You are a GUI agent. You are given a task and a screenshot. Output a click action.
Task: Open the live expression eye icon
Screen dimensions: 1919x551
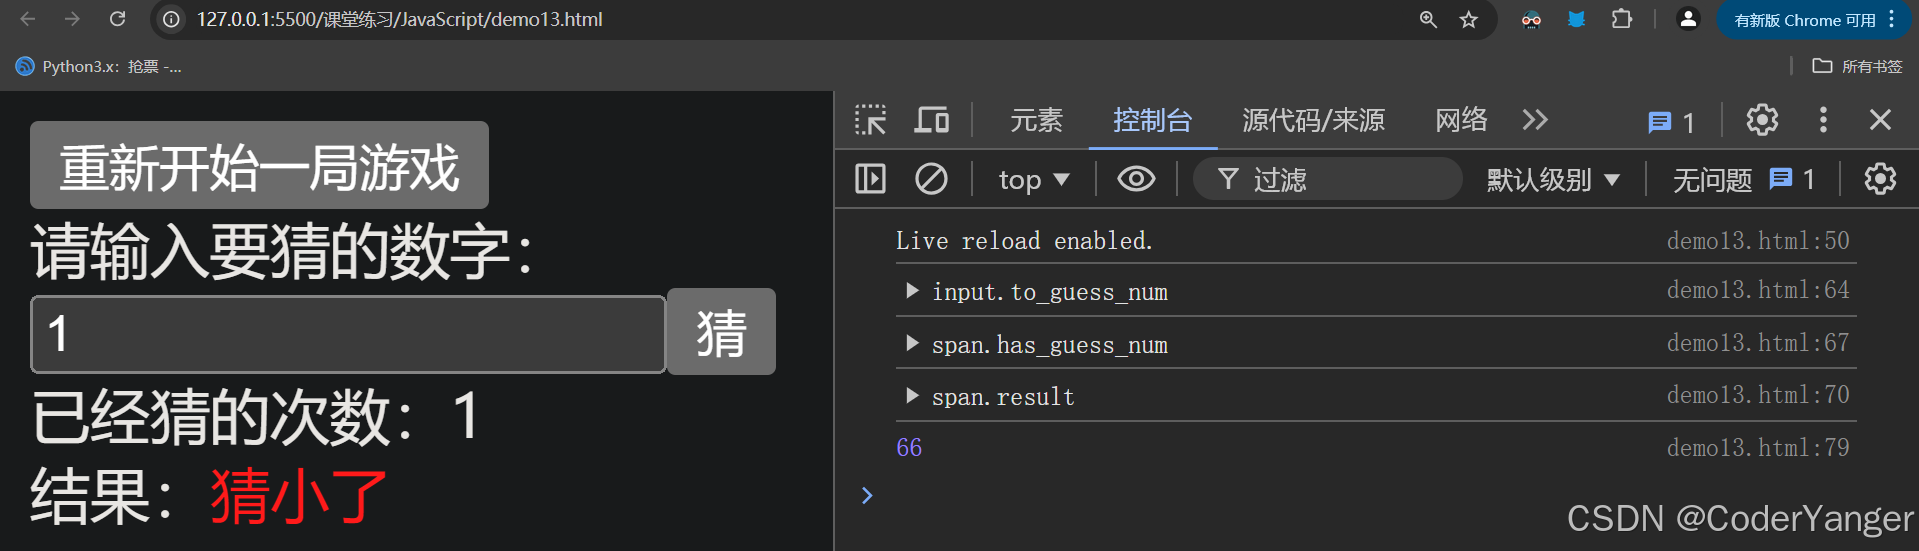tap(1136, 179)
